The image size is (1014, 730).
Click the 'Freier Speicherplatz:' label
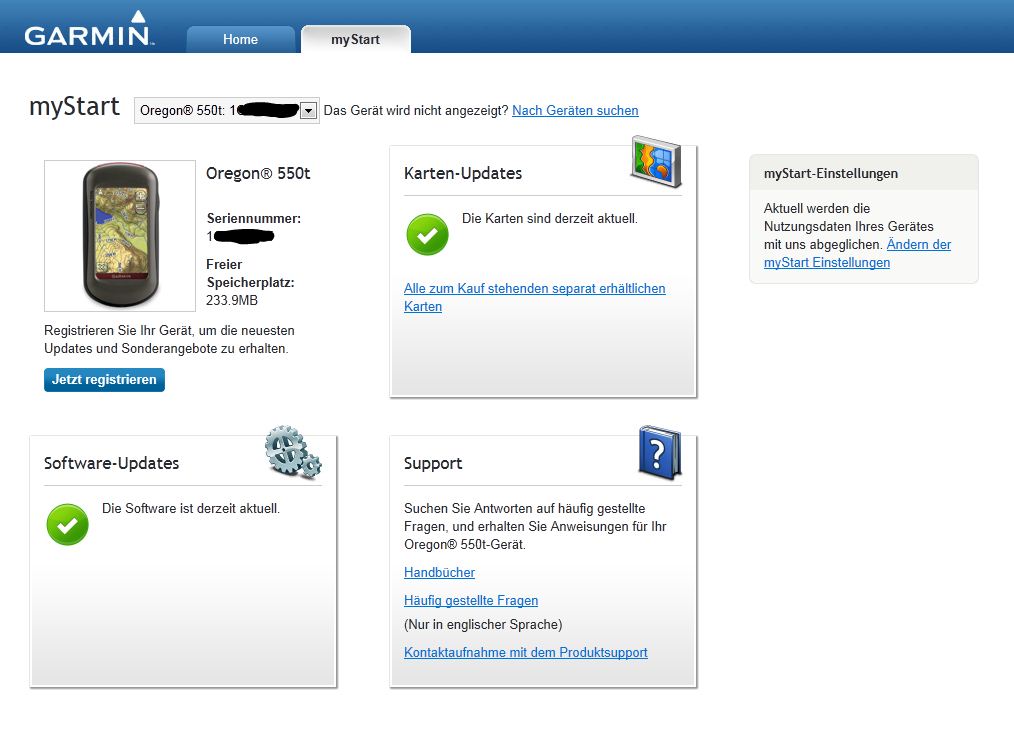point(250,274)
